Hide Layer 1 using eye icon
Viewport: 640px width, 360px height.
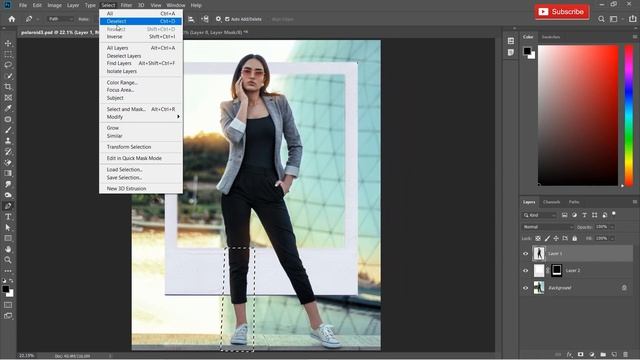[x=526, y=253]
